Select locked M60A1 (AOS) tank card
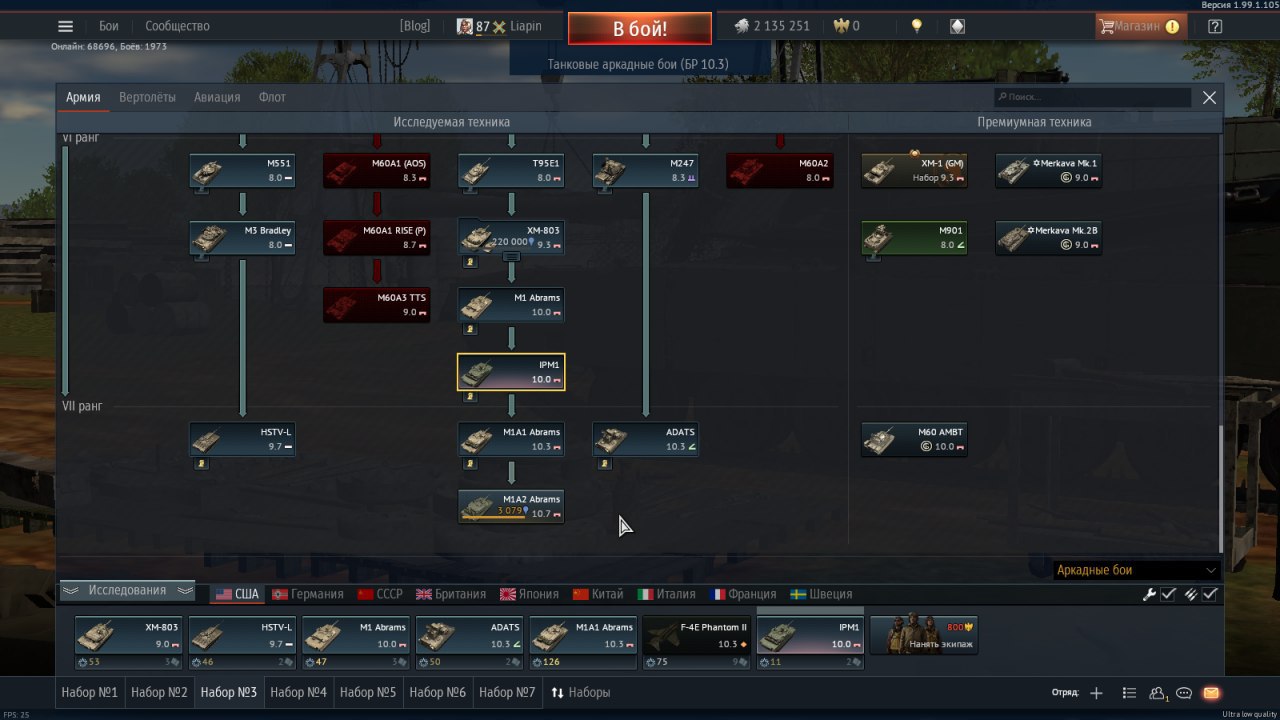The height and width of the screenshot is (720, 1280). (x=377, y=170)
